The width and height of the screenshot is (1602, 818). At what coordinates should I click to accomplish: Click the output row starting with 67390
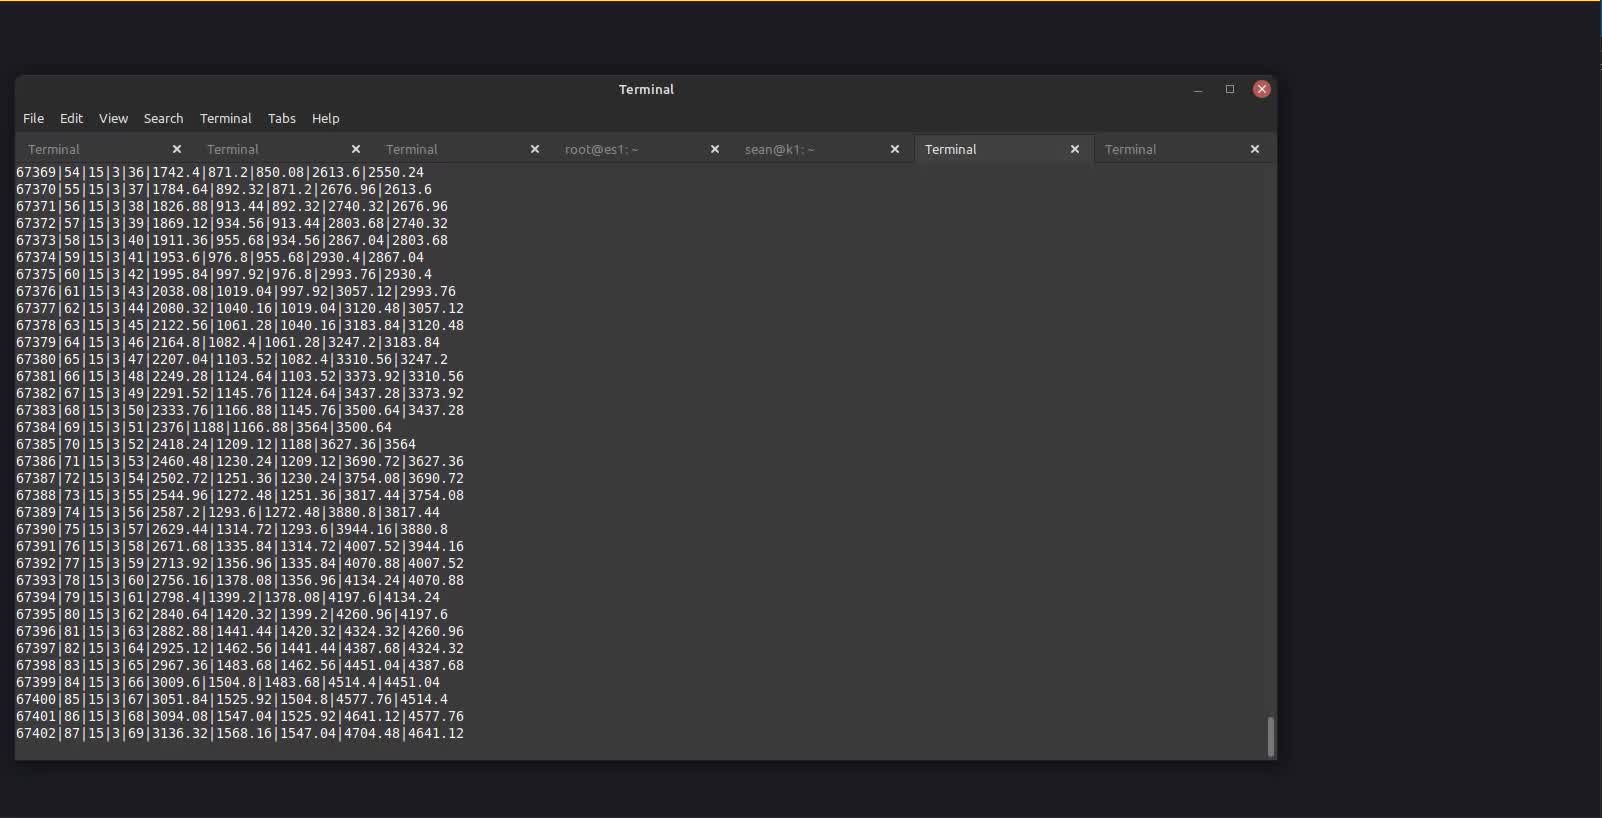(232, 529)
